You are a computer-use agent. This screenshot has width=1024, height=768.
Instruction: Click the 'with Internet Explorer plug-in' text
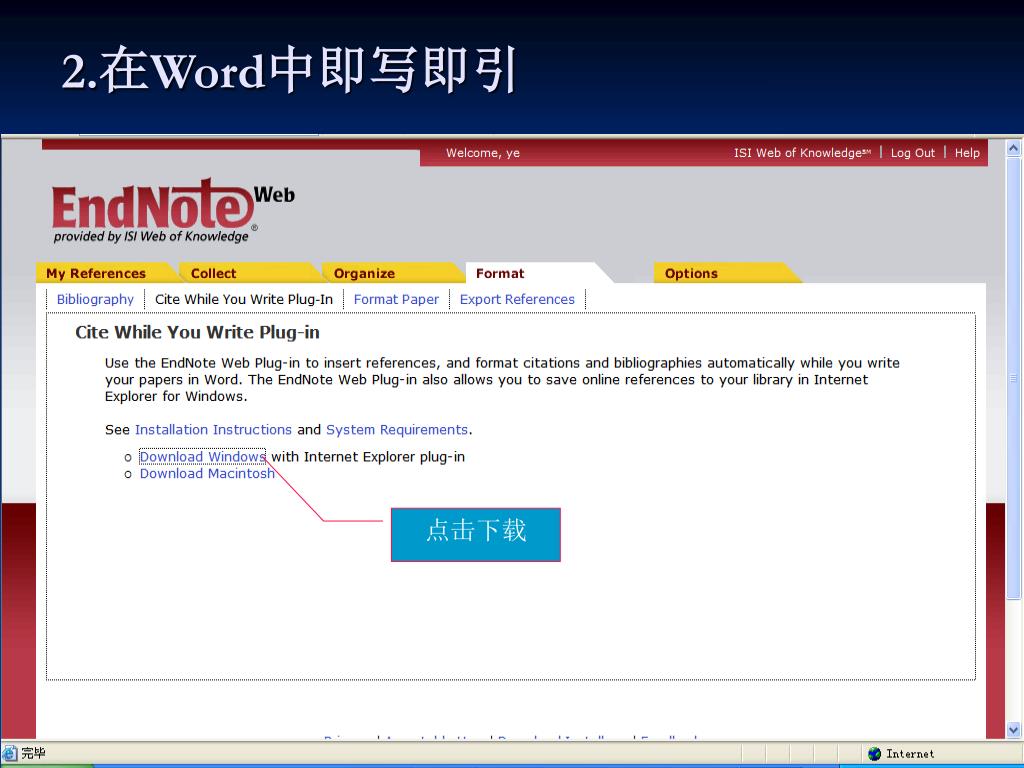[x=368, y=456]
